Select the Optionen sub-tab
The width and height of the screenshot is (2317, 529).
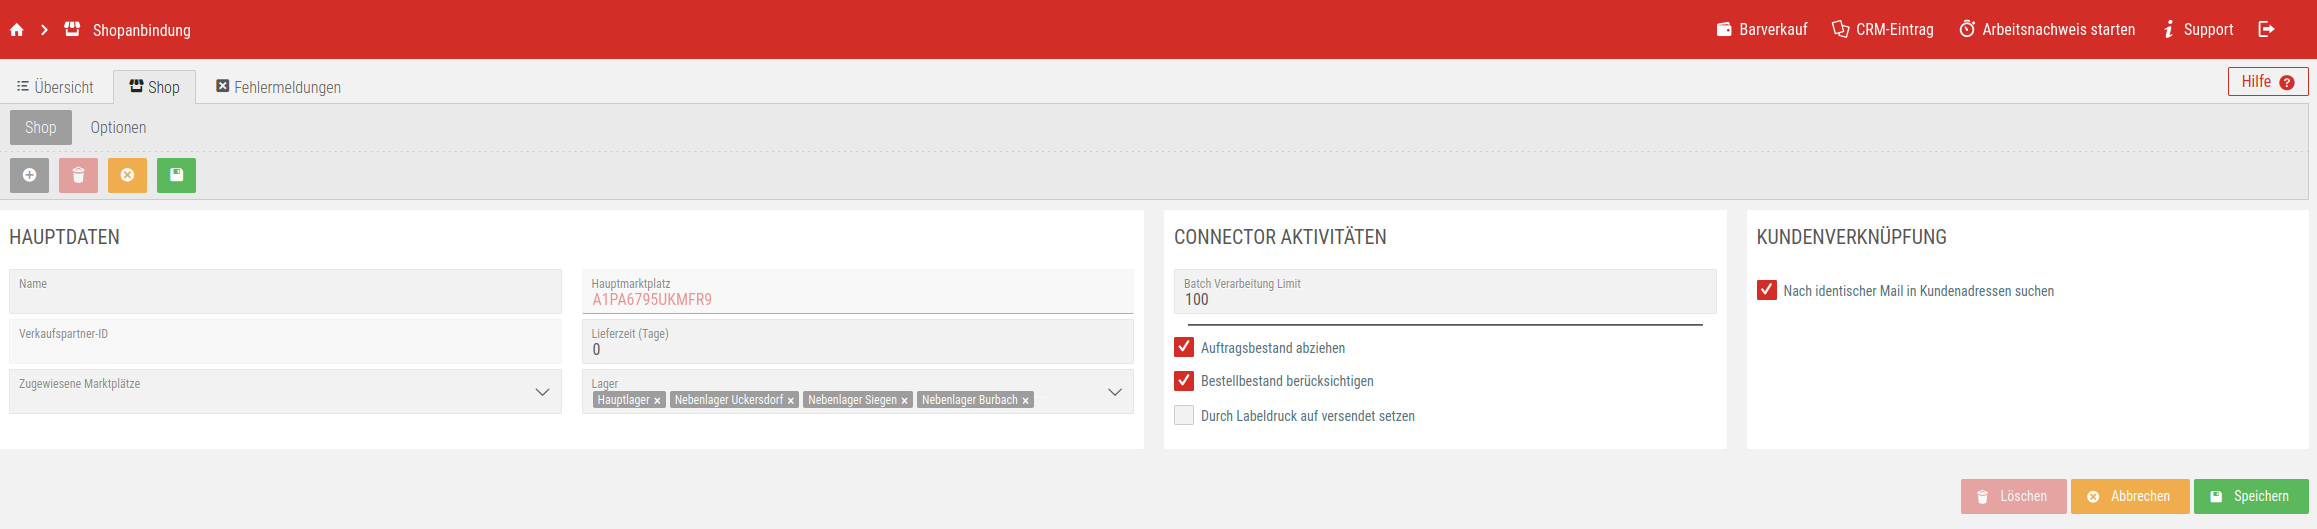pyautogui.click(x=118, y=127)
